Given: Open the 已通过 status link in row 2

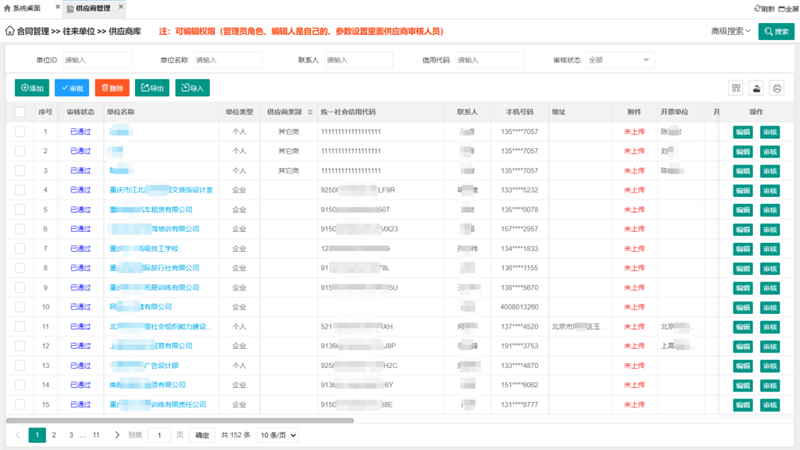Looking at the screenshot, I should click(80, 151).
